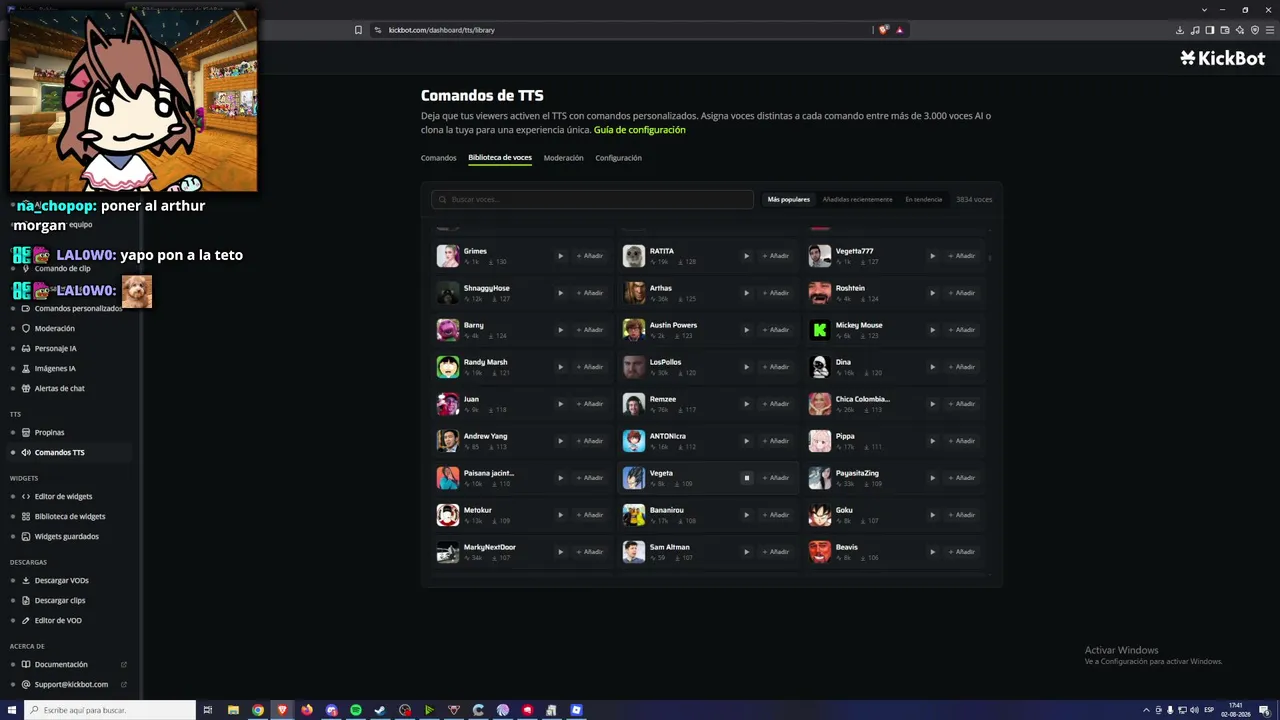This screenshot has height=720, width=1280.
Task: Select the Biblioteca de voces tab
Action: [500, 158]
